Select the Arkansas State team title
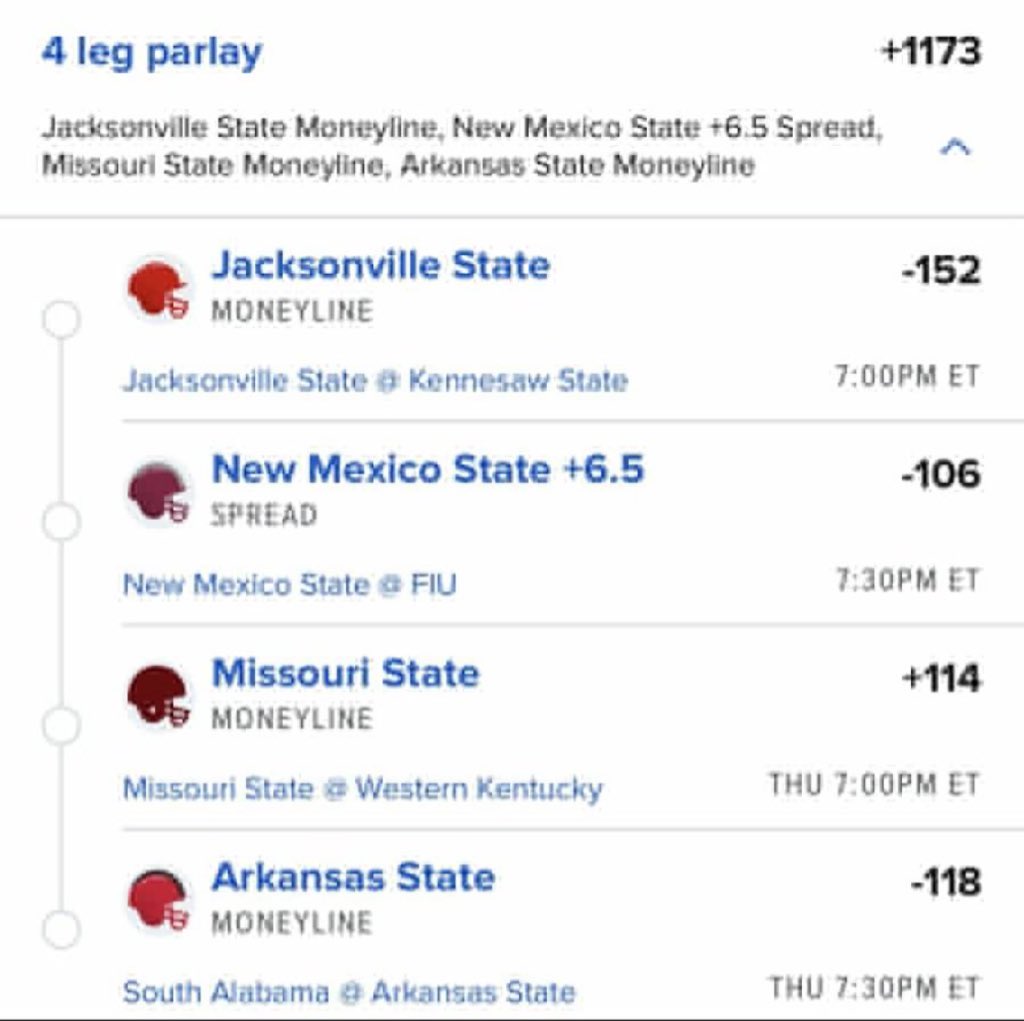This screenshot has width=1024, height=1021. click(x=353, y=877)
